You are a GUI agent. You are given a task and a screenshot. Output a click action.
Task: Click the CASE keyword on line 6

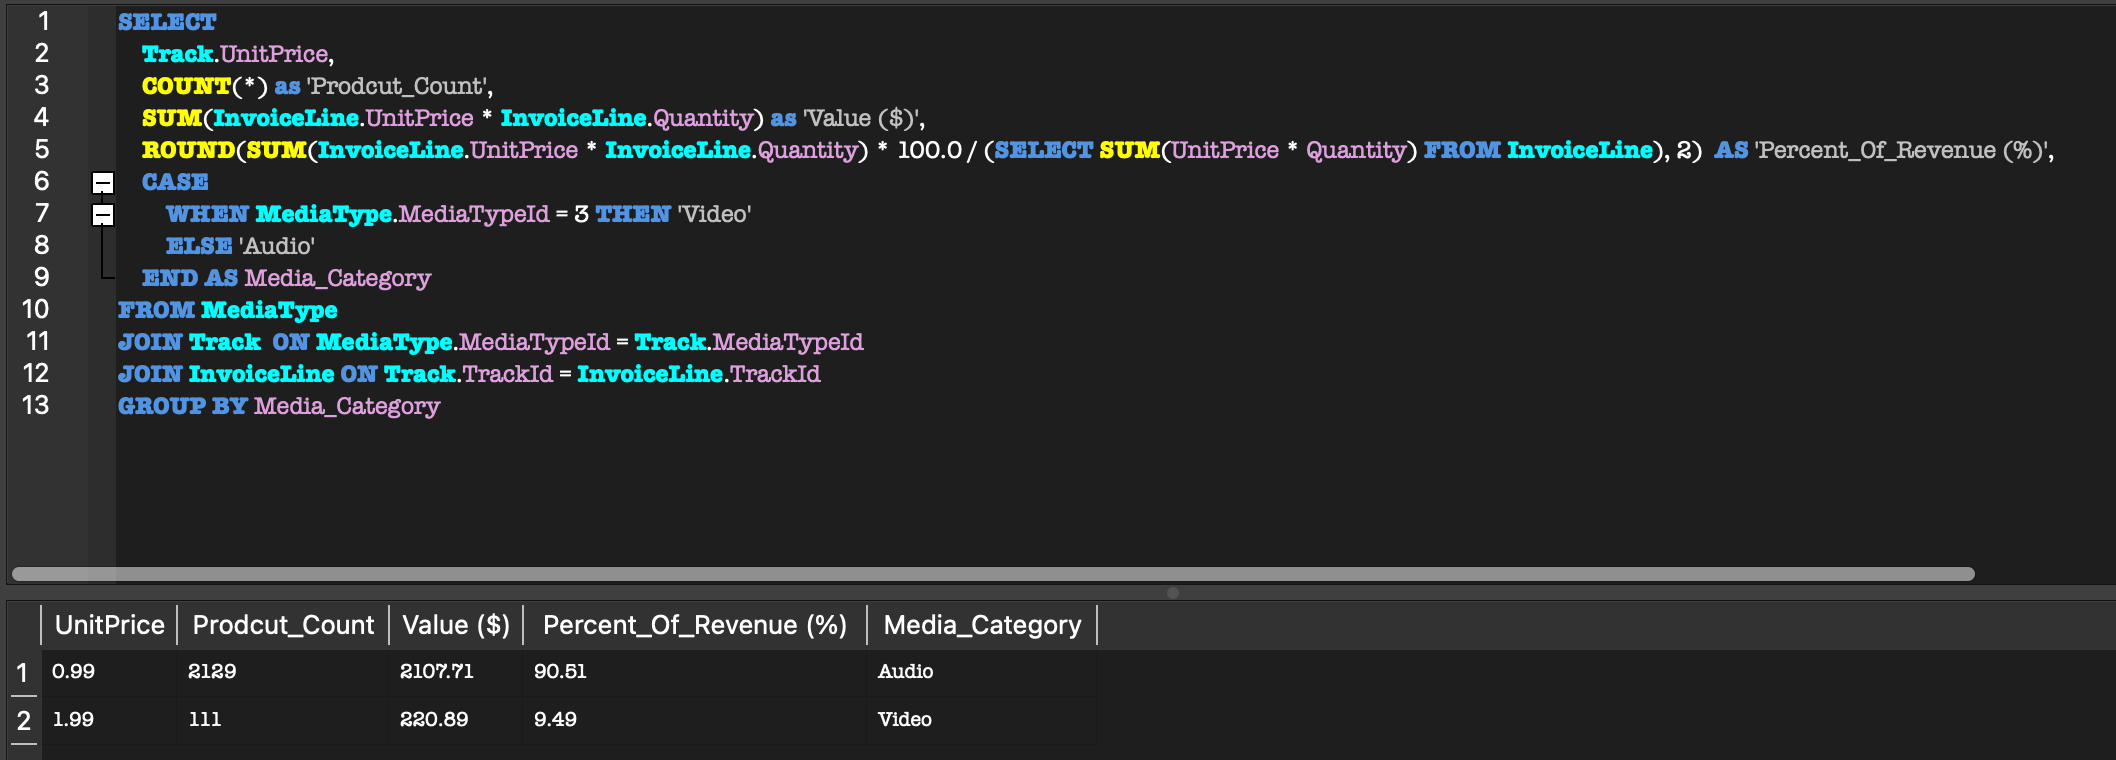(175, 182)
